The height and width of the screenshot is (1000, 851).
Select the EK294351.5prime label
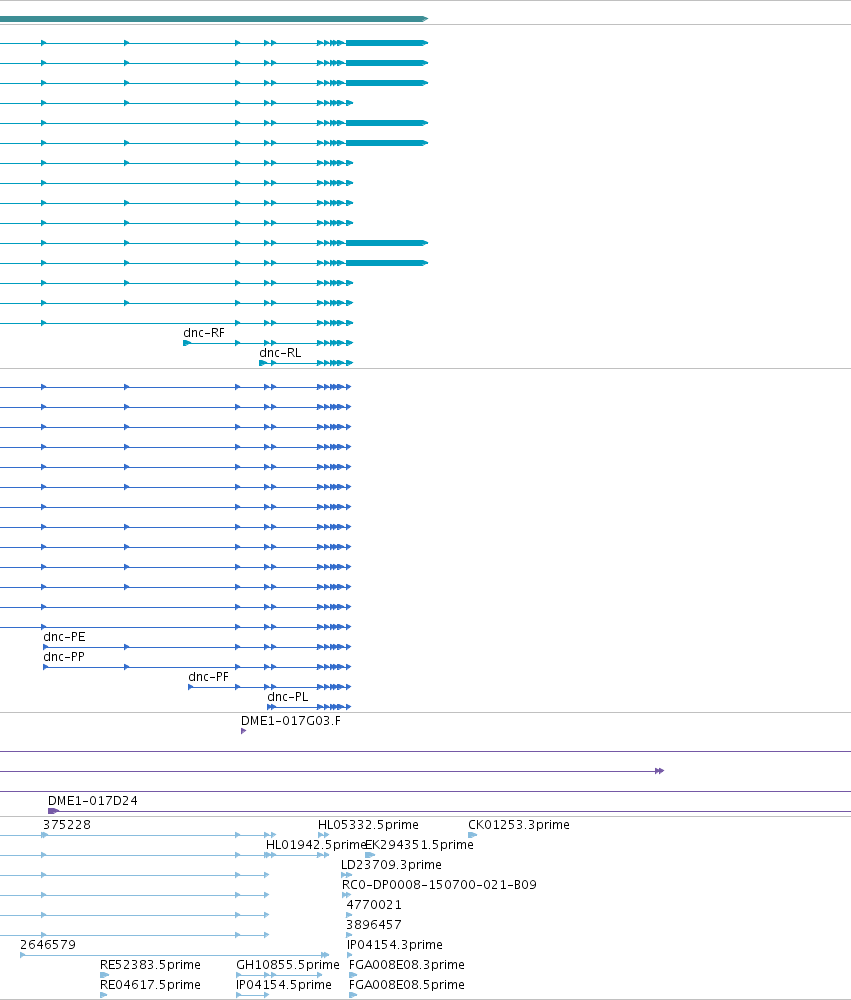pos(420,844)
